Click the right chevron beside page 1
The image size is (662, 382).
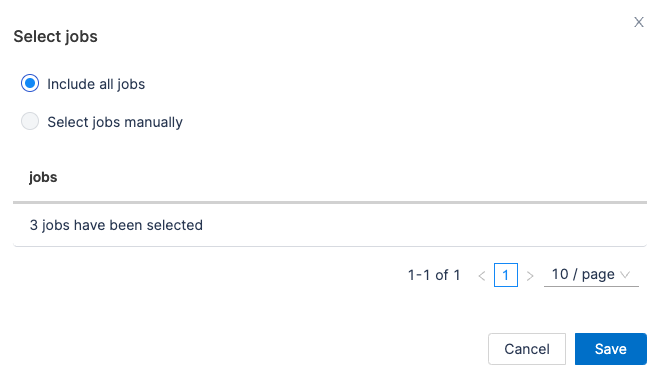click(530, 276)
